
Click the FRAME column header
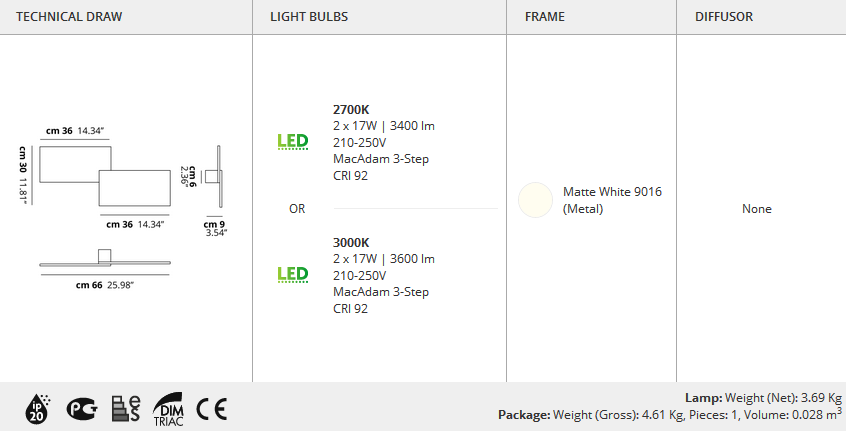(545, 17)
